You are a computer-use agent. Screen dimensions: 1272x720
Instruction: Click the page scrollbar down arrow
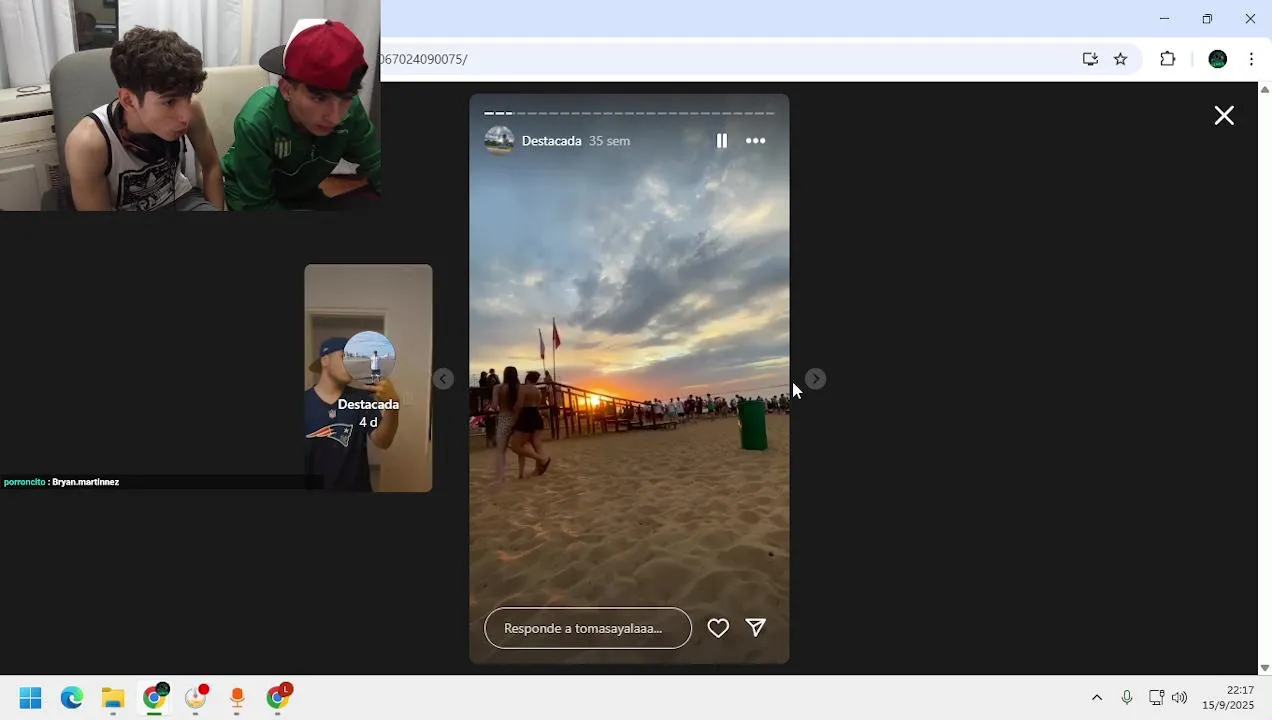click(1265, 668)
